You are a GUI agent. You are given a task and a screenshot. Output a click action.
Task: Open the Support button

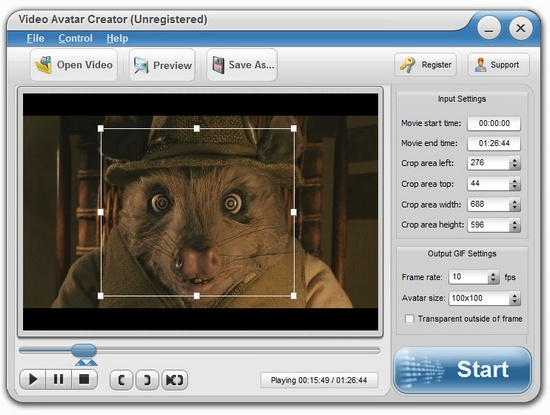(x=498, y=65)
